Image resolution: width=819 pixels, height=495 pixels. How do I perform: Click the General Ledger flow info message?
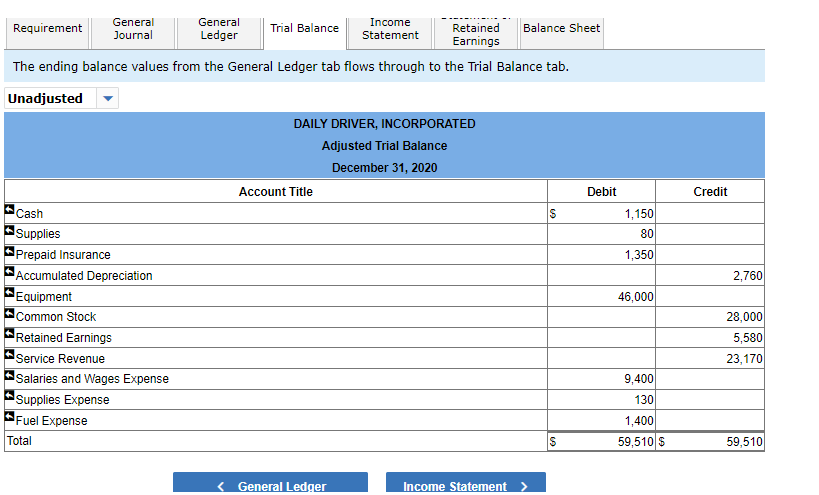pyautogui.click(x=291, y=67)
